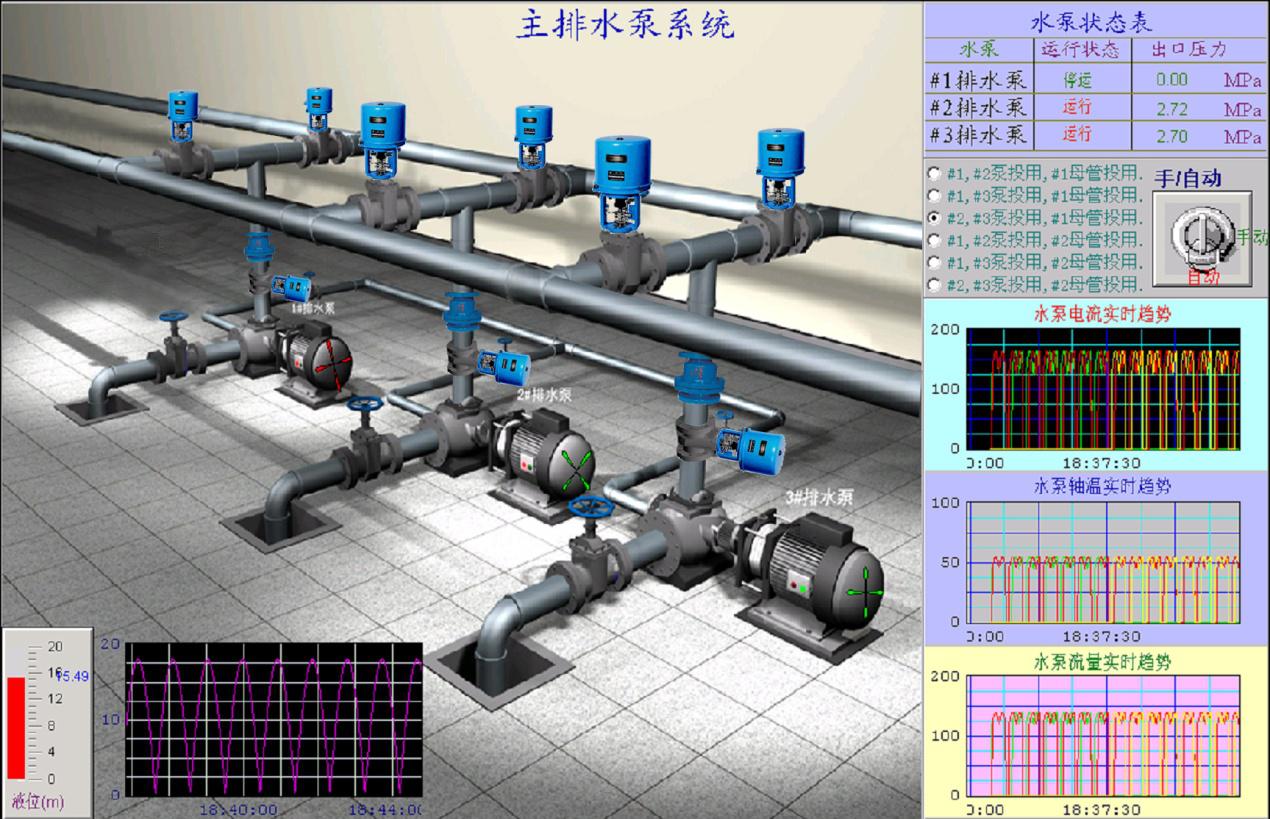Image resolution: width=1270 pixels, height=819 pixels.
Task: Select '#1,#3泵投用,#2母管投用' radio option
Action: point(935,263)
